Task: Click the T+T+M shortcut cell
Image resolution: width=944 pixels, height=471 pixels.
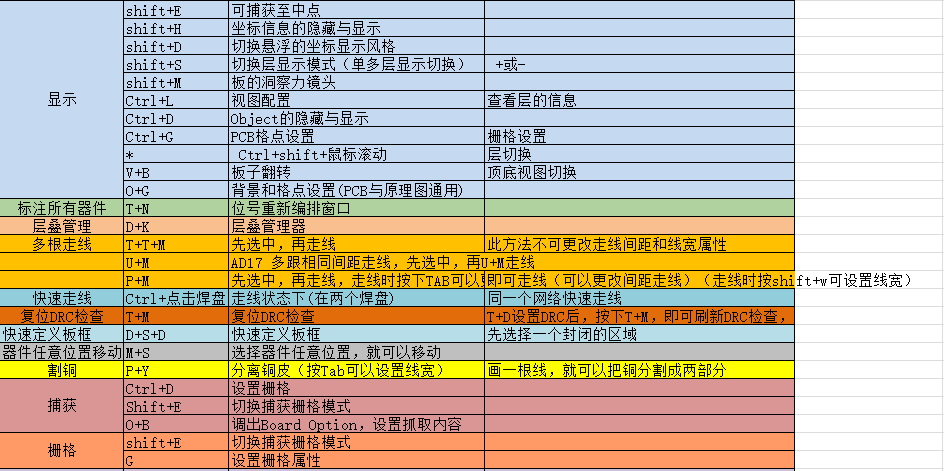Action: click(176, 245)
